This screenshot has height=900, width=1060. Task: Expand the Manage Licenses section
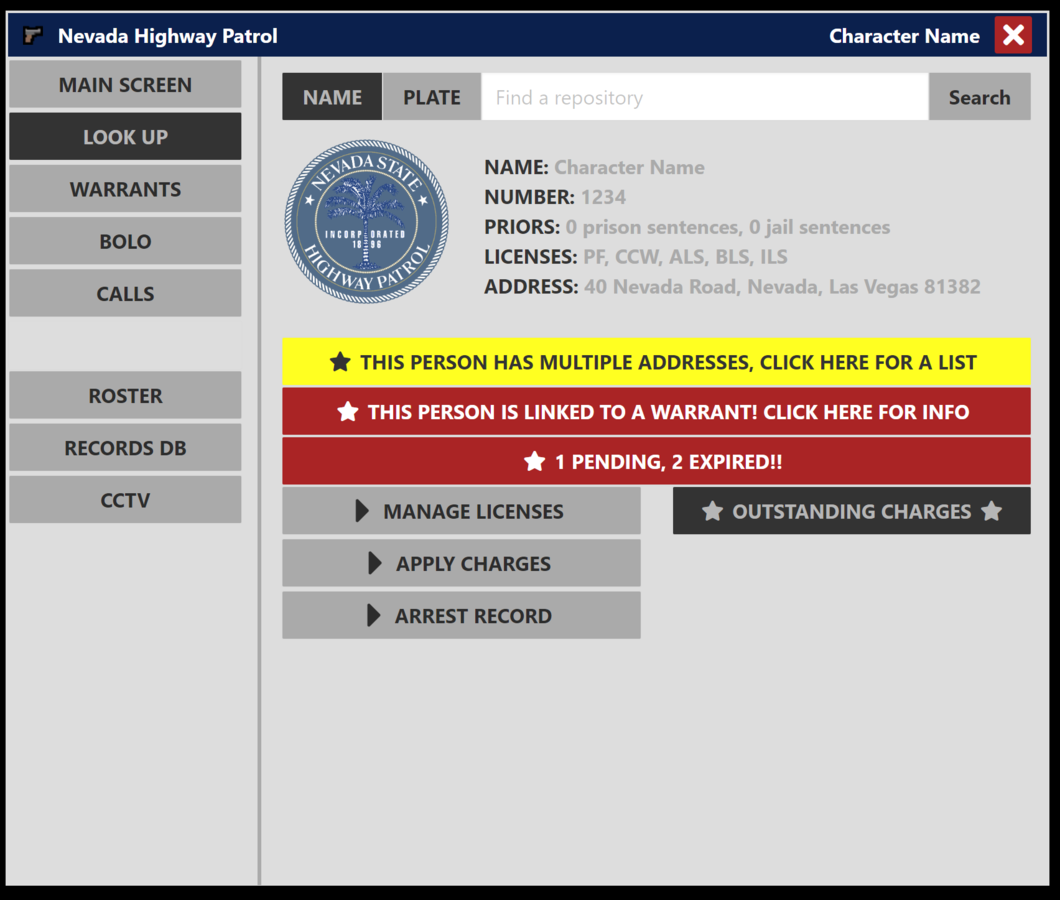pyautogui.click(x=461, y=511)
